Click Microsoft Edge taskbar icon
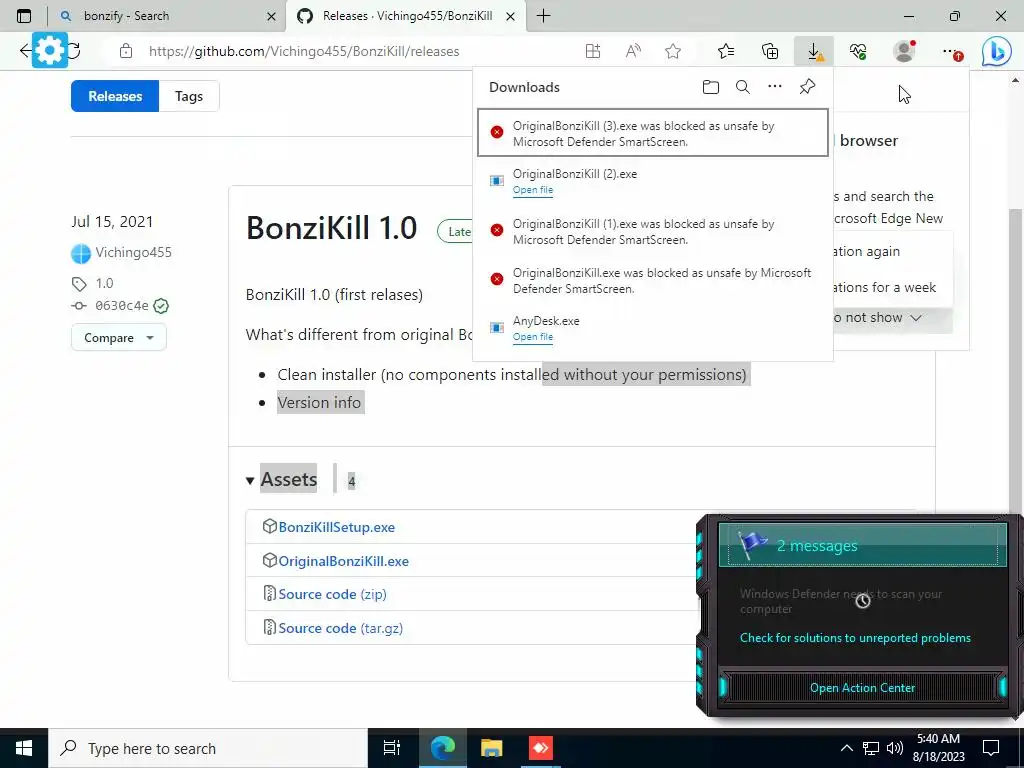This screenshot has height=768, width=1024. (442, 748)
